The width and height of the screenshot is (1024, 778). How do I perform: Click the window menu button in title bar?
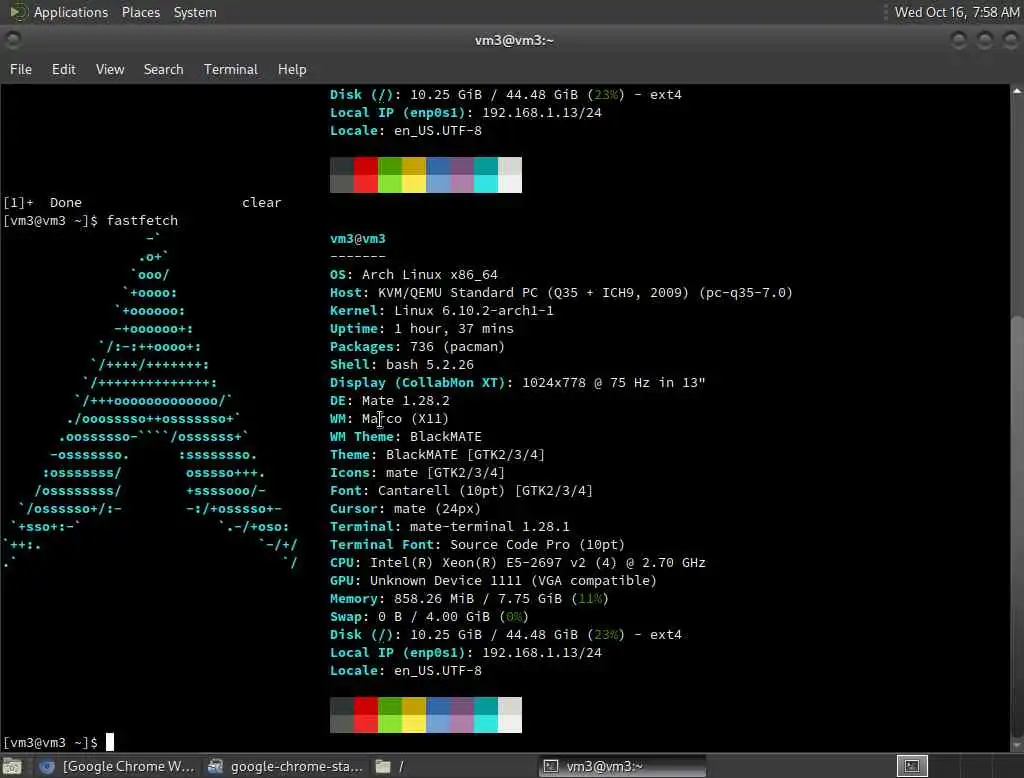[x=13, y=41]
